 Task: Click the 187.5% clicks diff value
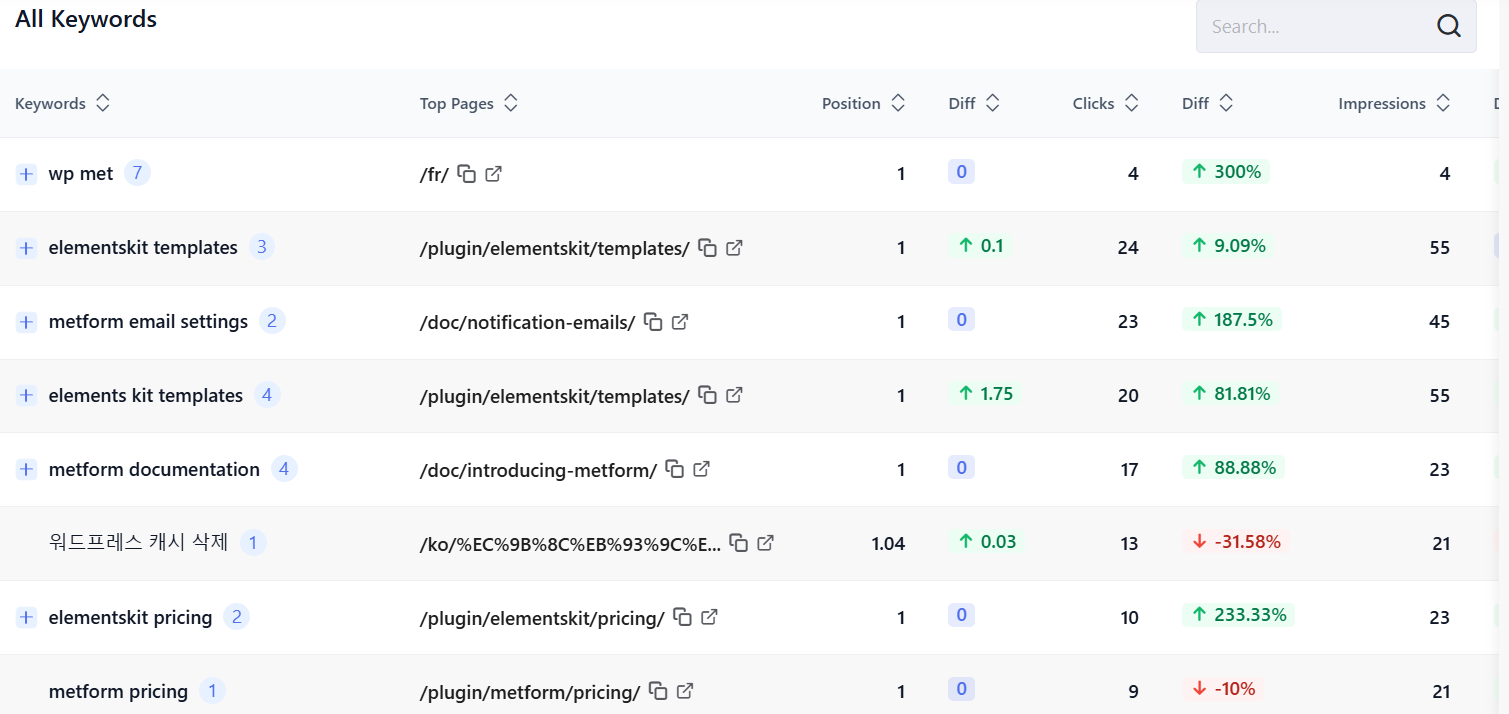(1232, 320)
